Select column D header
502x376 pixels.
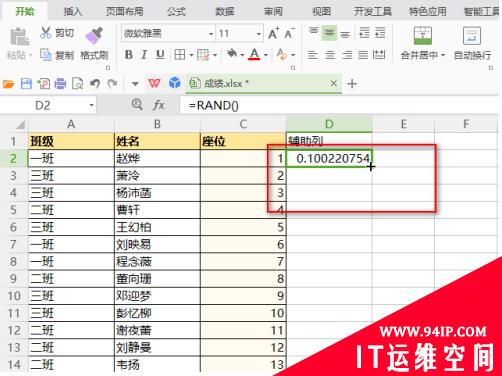329,124
